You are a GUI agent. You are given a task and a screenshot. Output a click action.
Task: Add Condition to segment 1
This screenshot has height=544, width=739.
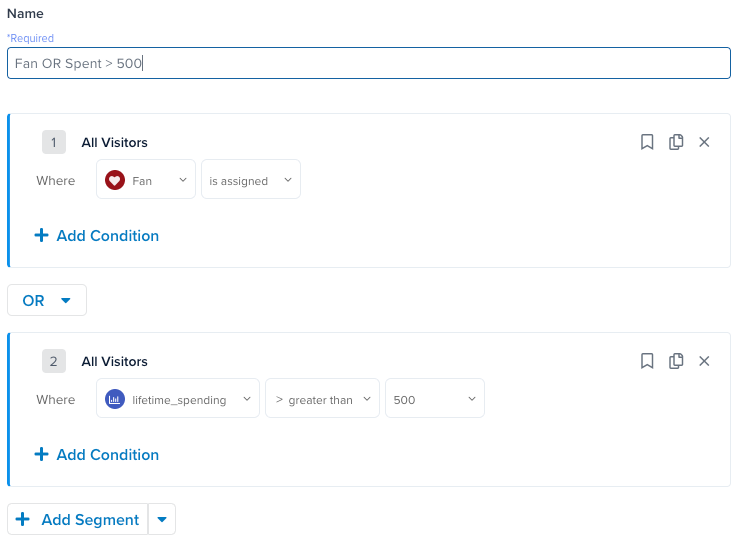[x=97, y=236]
